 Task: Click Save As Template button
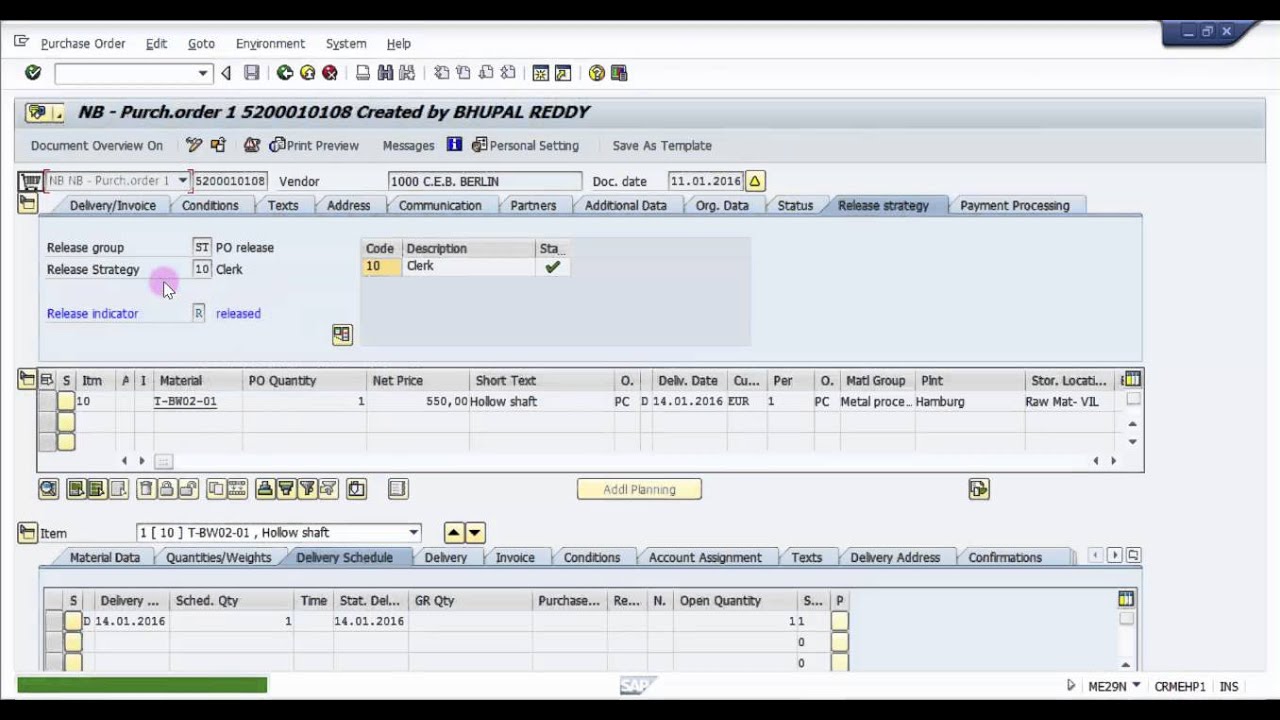(x=662, y=145)
